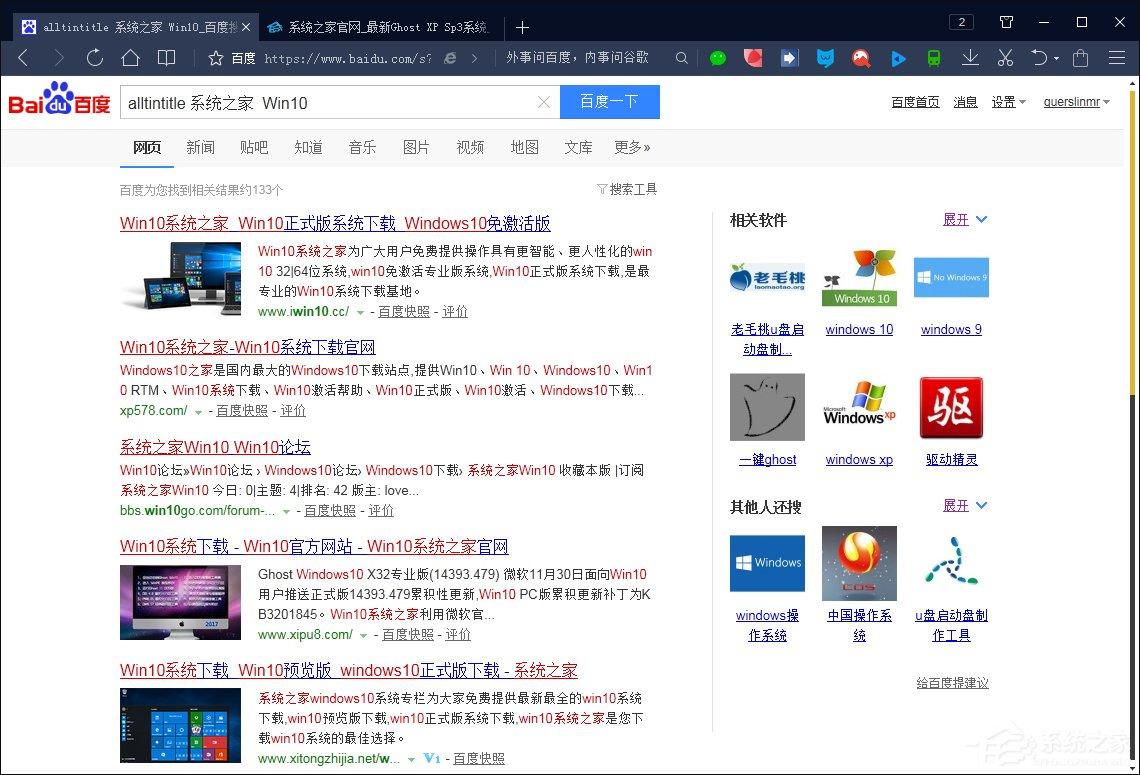Viewport: 1140px width, 775px height.
Task: Open a new browser tab
Action: coord(522,27)
